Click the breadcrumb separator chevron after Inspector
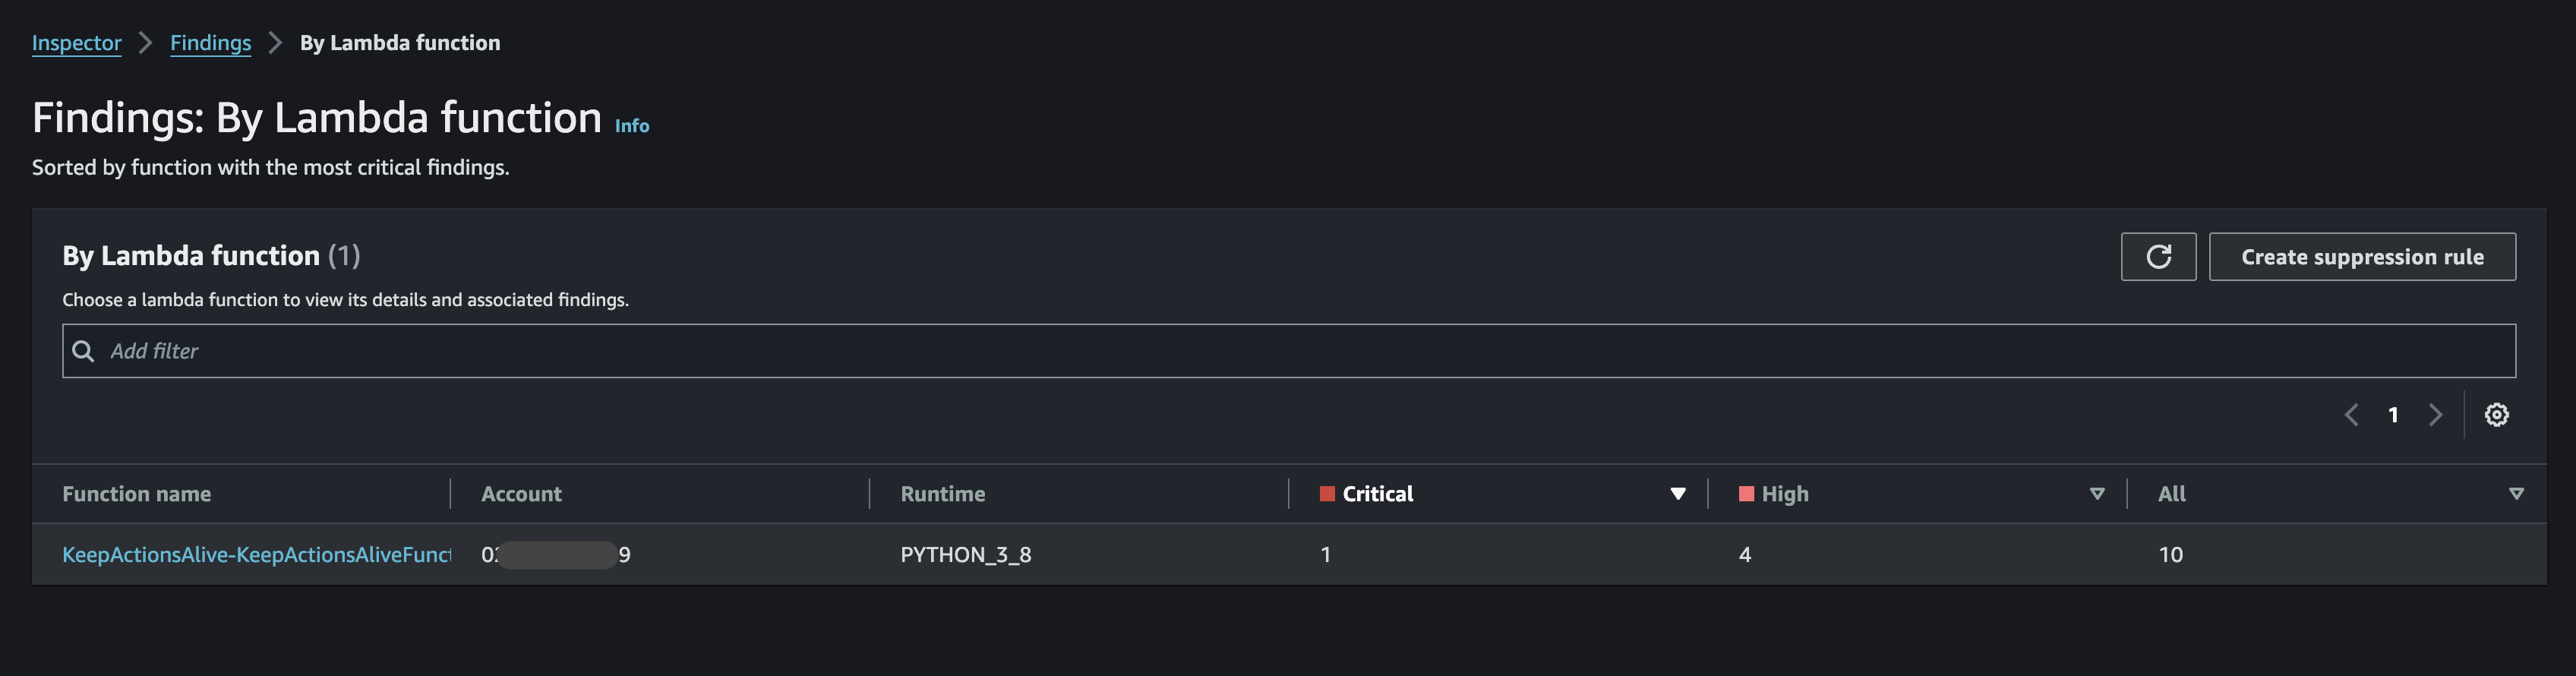This screenshot has width=2576, height=676. (x=146, y=43)
